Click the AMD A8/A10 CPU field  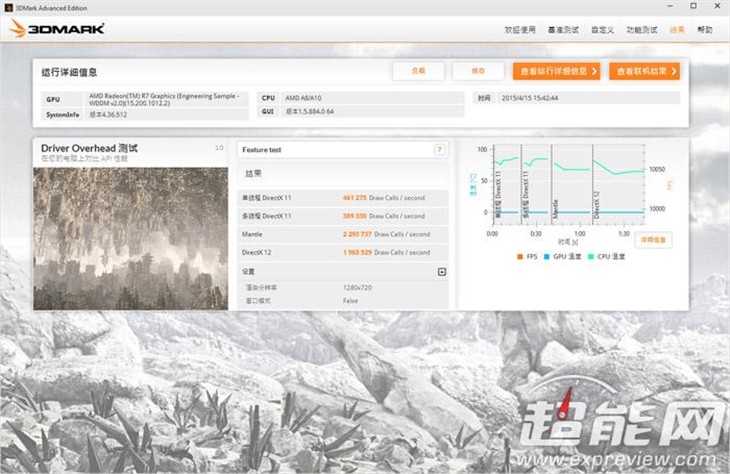coord(372,98)
